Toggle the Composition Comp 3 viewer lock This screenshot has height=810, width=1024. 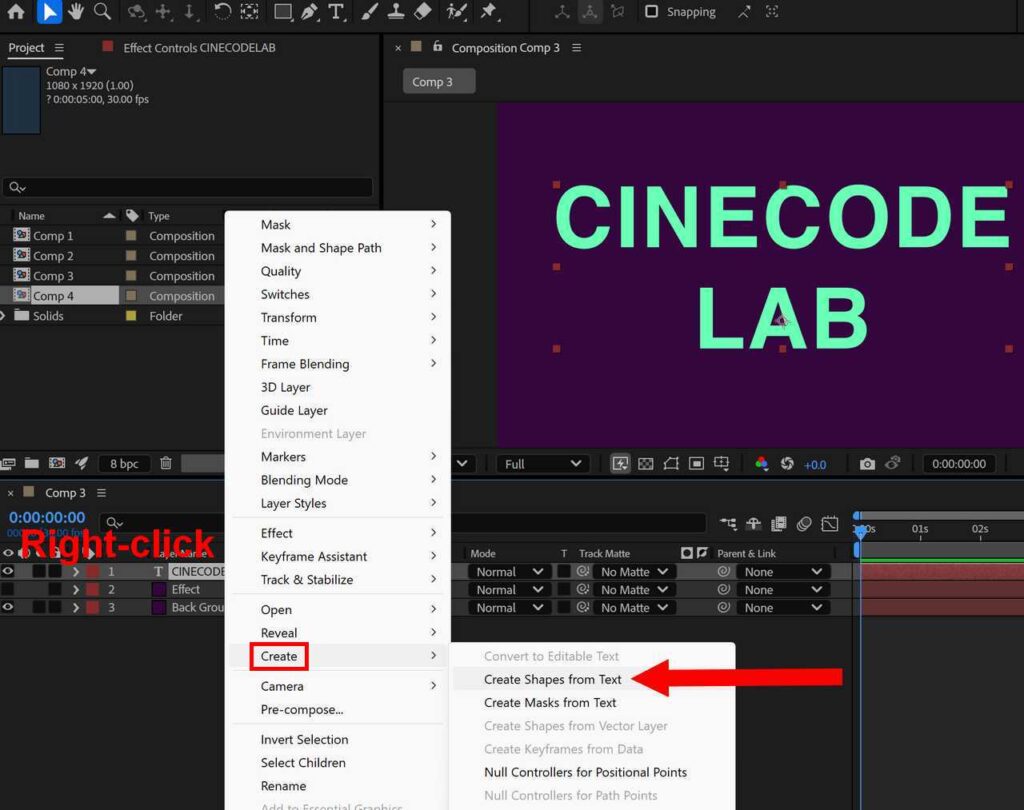438,46
